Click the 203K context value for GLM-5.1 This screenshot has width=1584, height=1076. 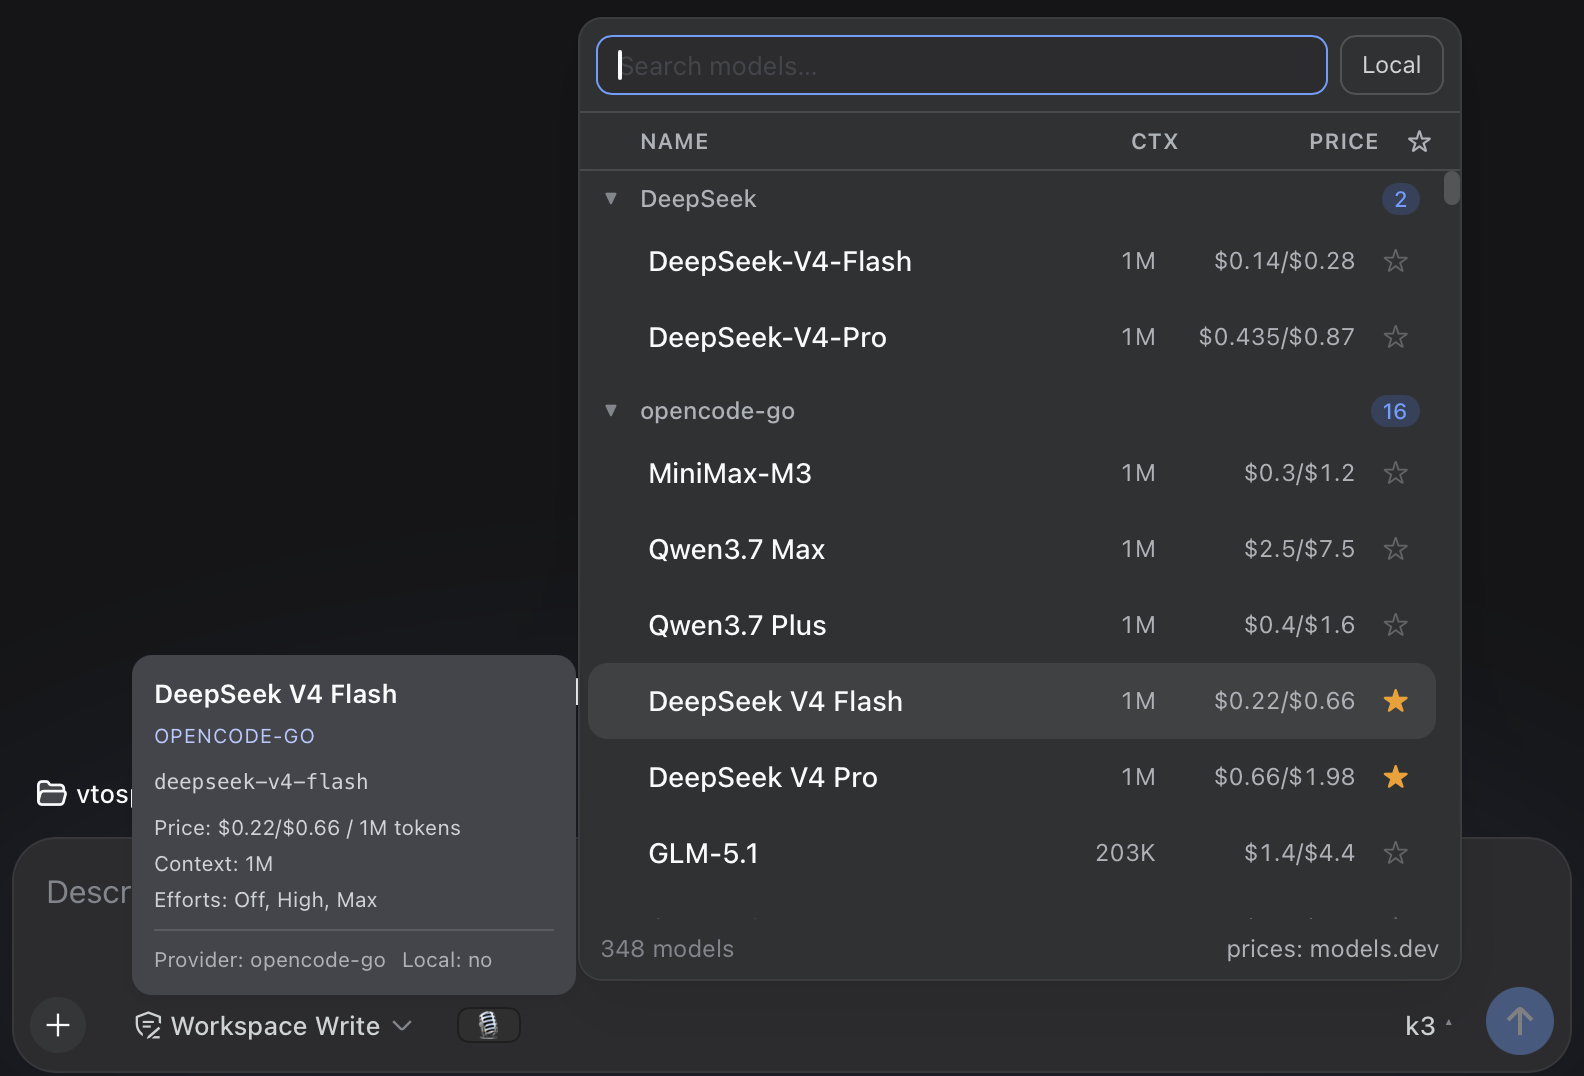point(1125,853)
